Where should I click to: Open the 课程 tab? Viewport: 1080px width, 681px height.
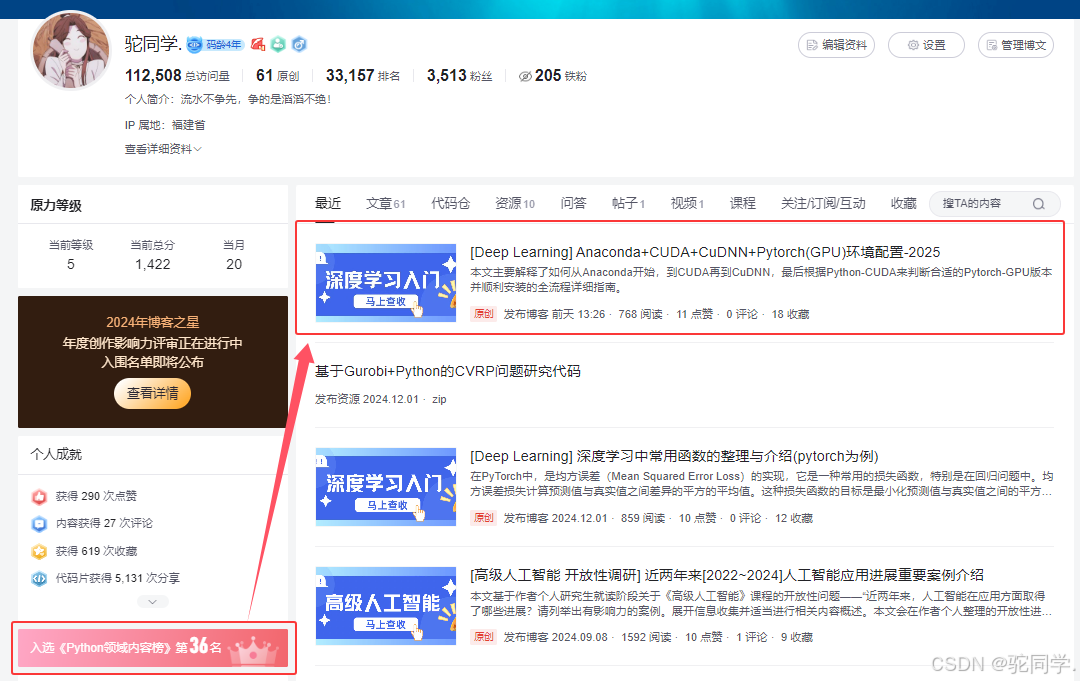[742, 203]
